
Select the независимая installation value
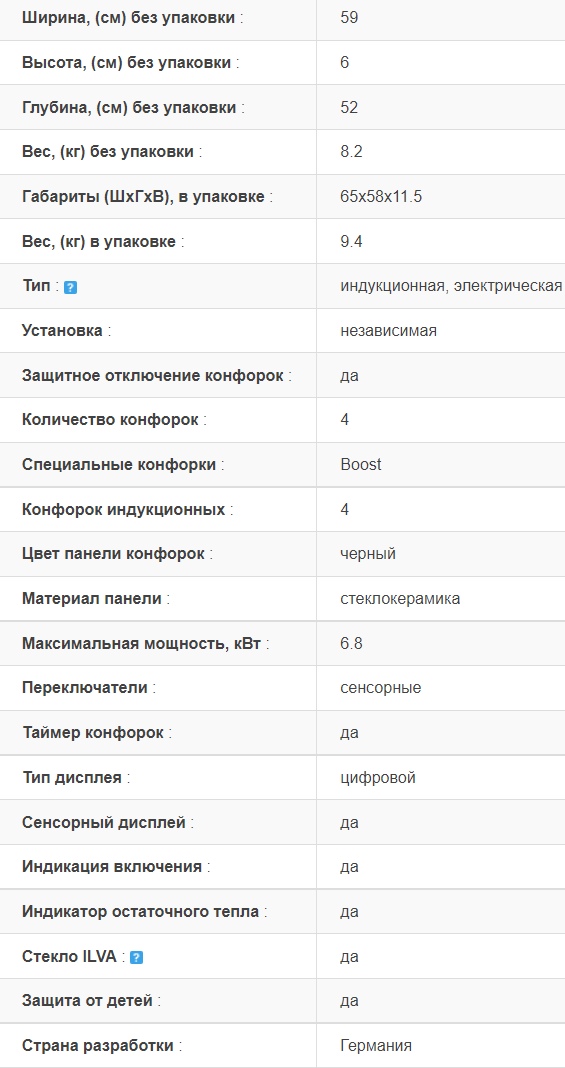pyautogui.click(x=389, y=331)
